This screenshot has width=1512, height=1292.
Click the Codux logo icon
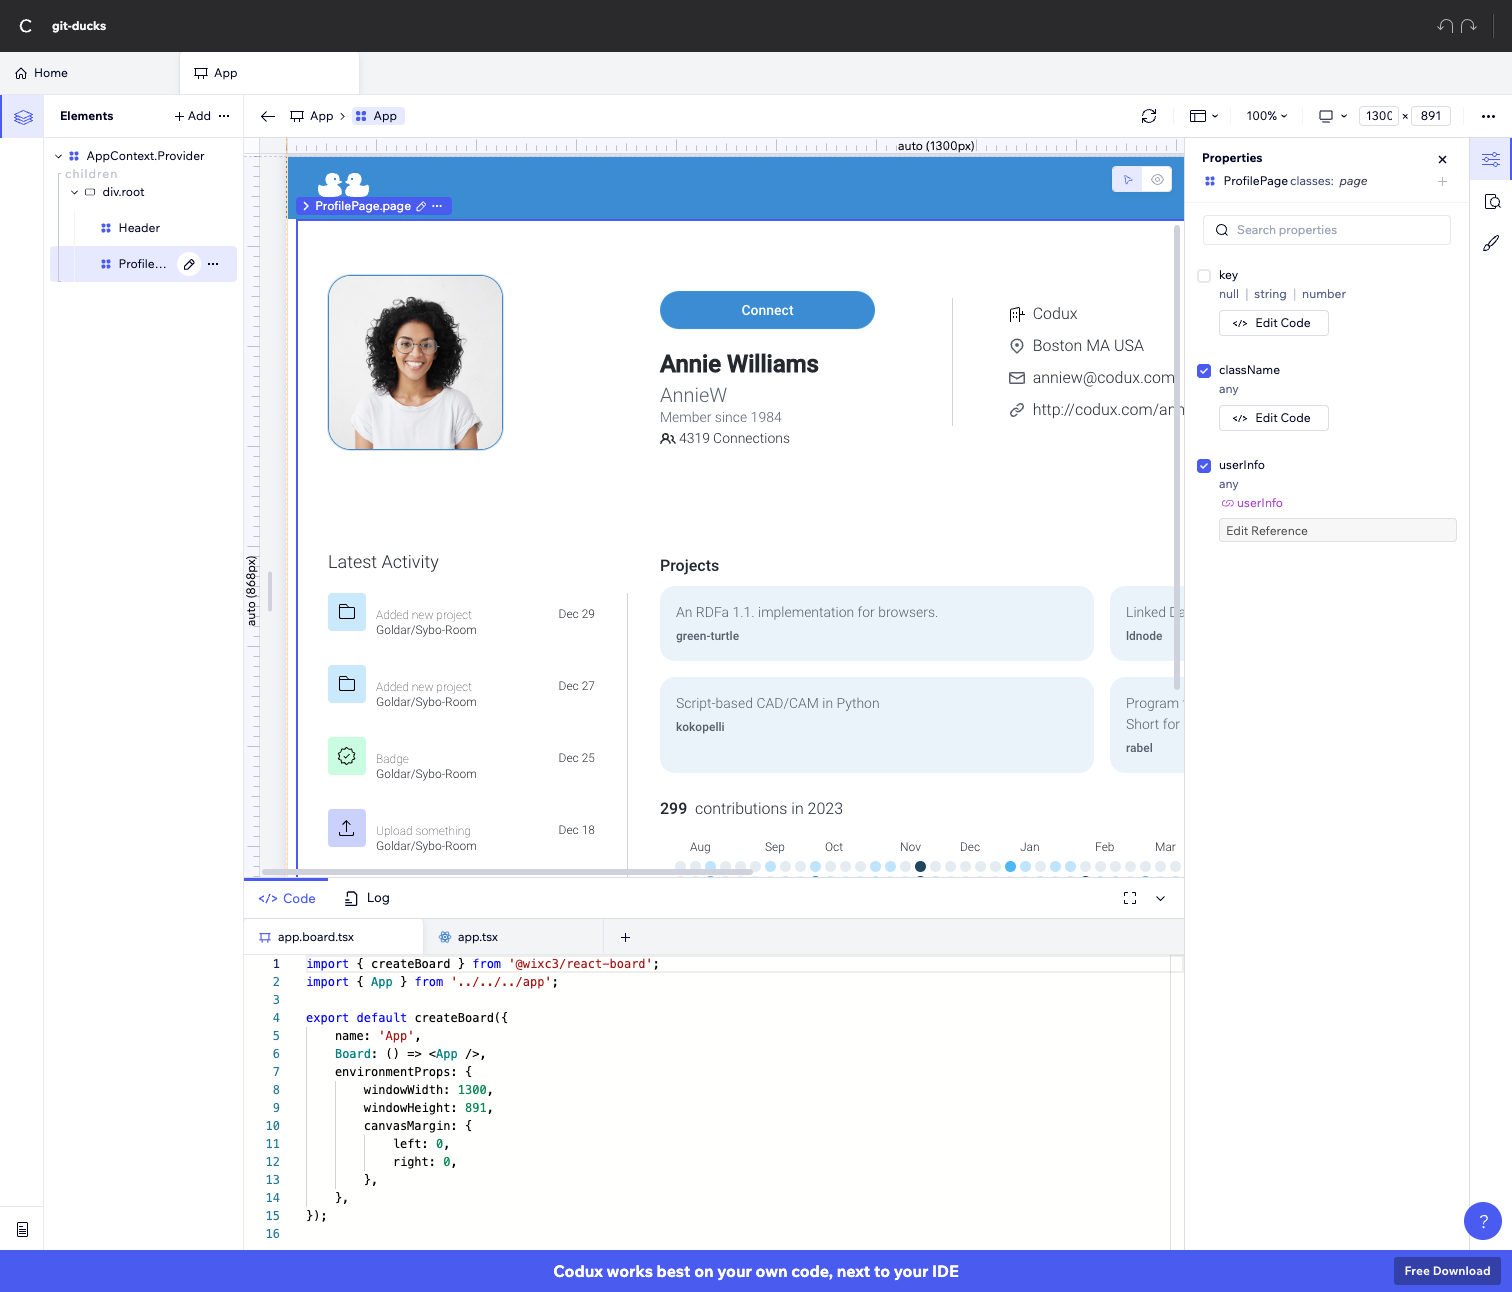click(x=26, y=26)
